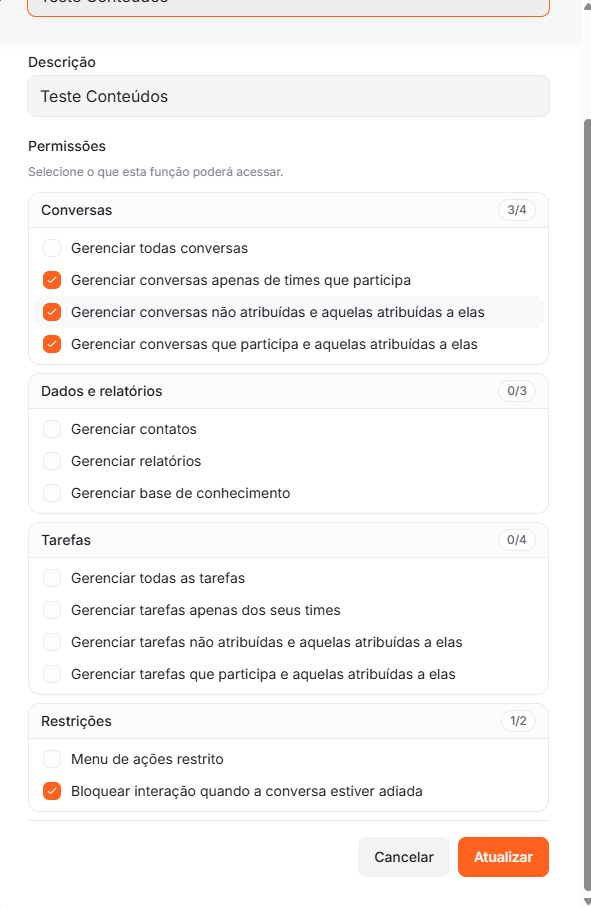Check Gerenciar tarefas não atribuídas option
This screenshot has height=907, width=591.
(x=52, y=642)
